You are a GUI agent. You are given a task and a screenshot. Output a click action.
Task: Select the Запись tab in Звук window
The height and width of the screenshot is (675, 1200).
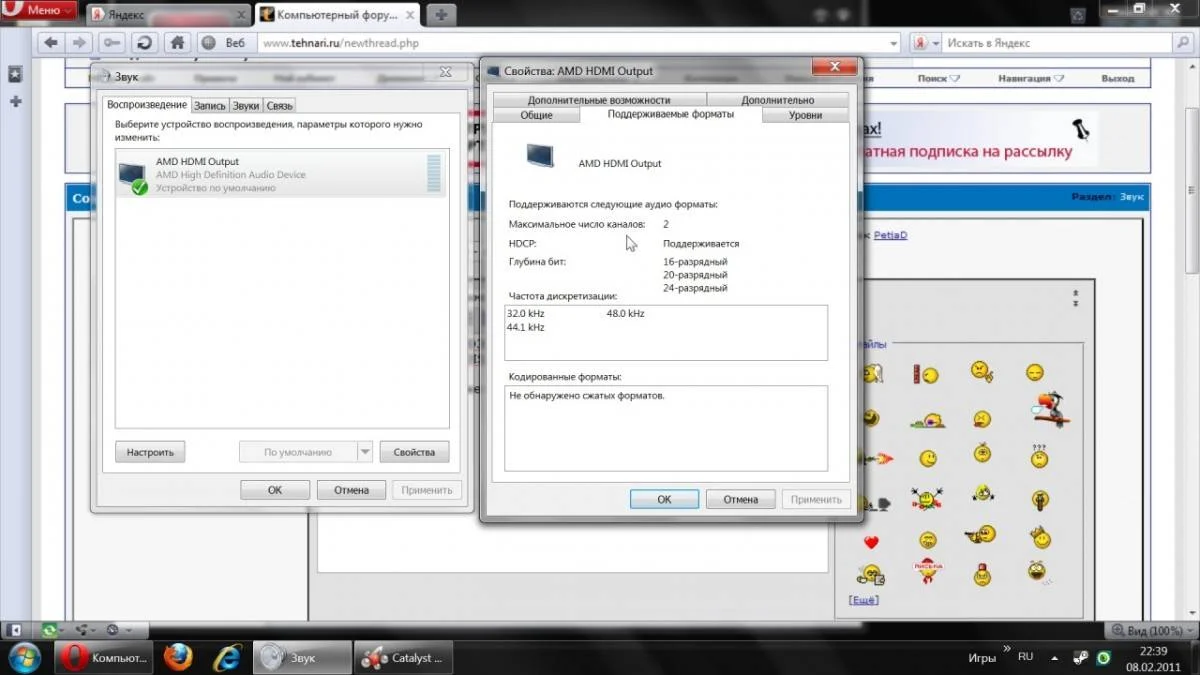pos(210,105)
